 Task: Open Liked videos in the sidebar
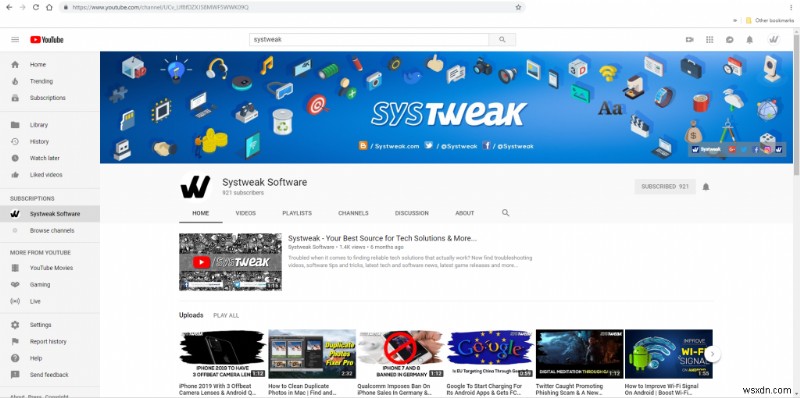click(50, 175)
